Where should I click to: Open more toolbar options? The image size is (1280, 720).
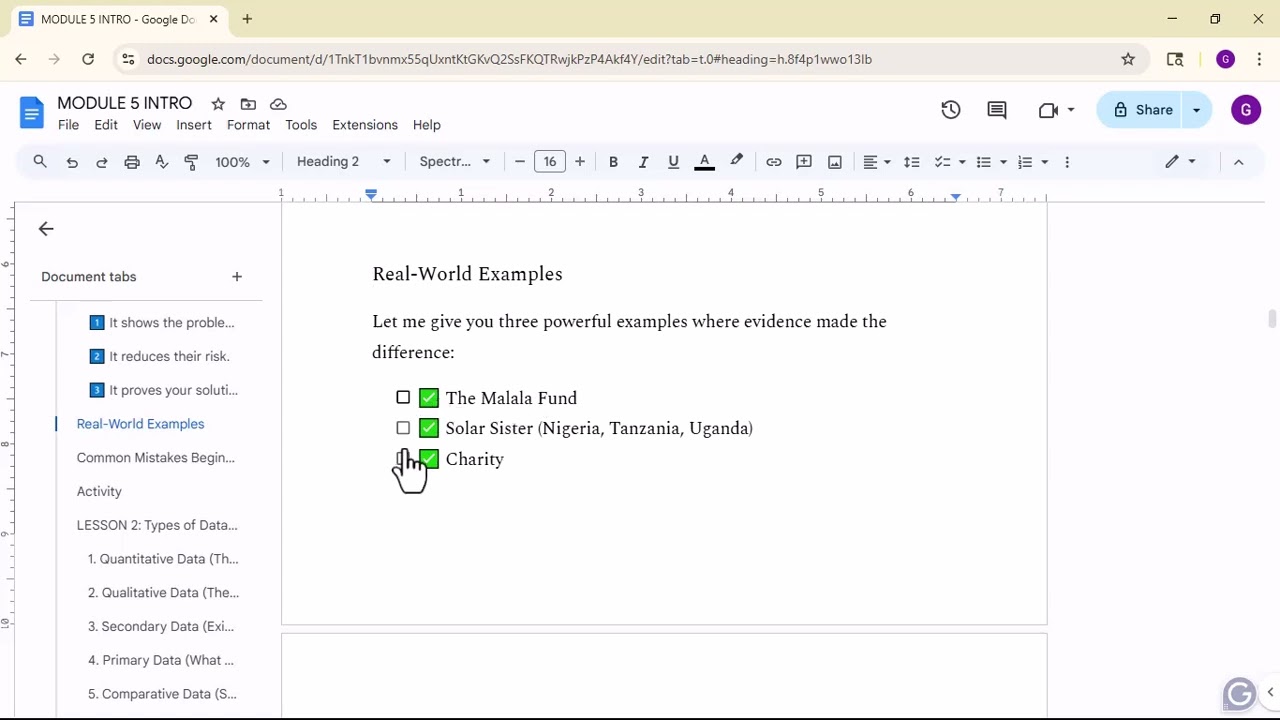1067,162
